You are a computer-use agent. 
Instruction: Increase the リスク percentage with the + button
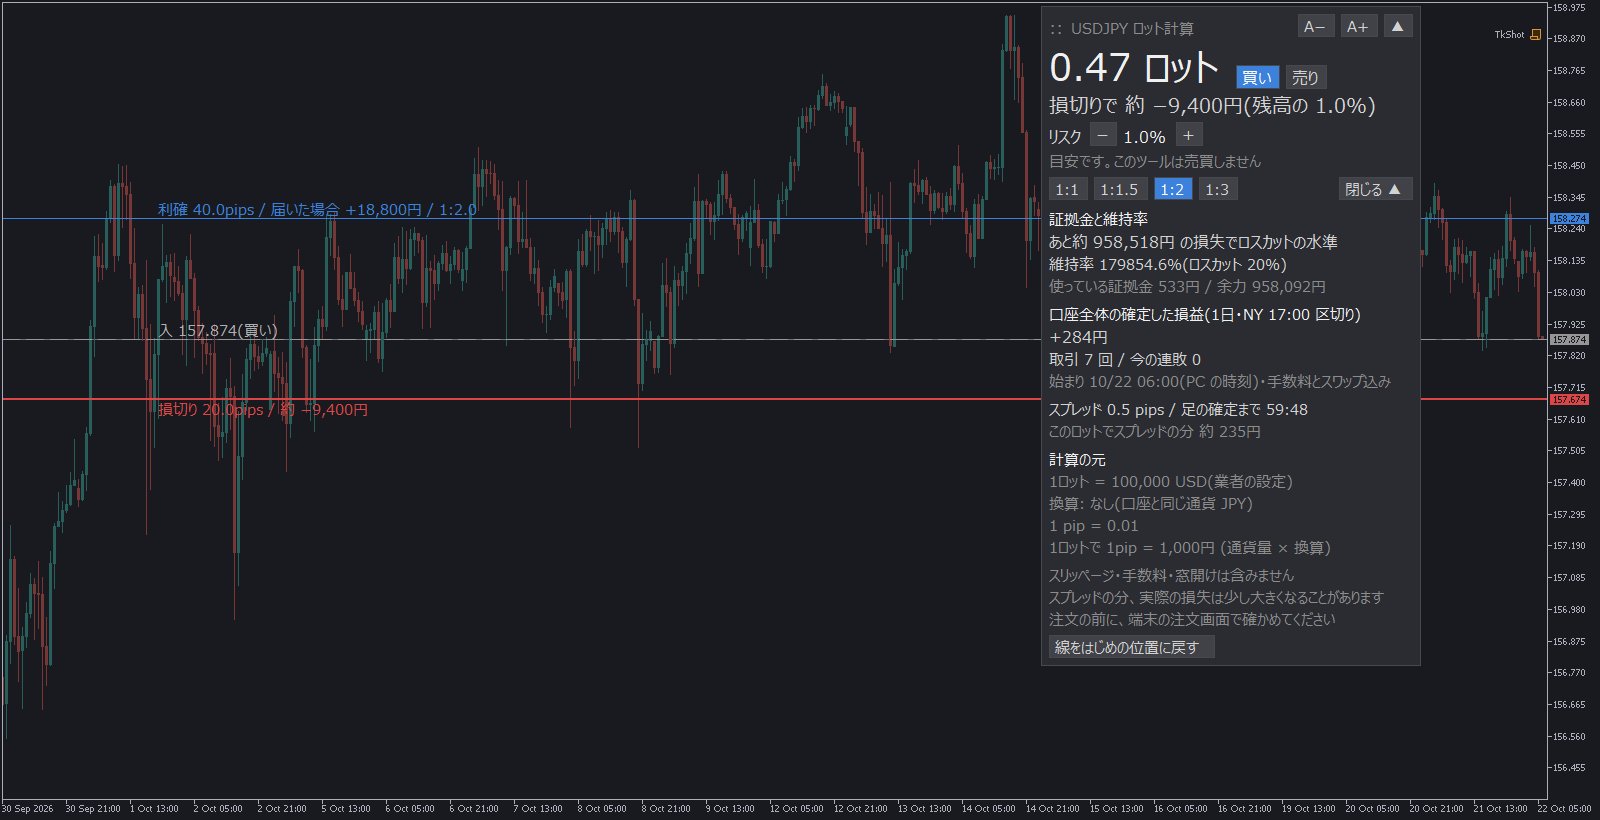pos(1188,136)
